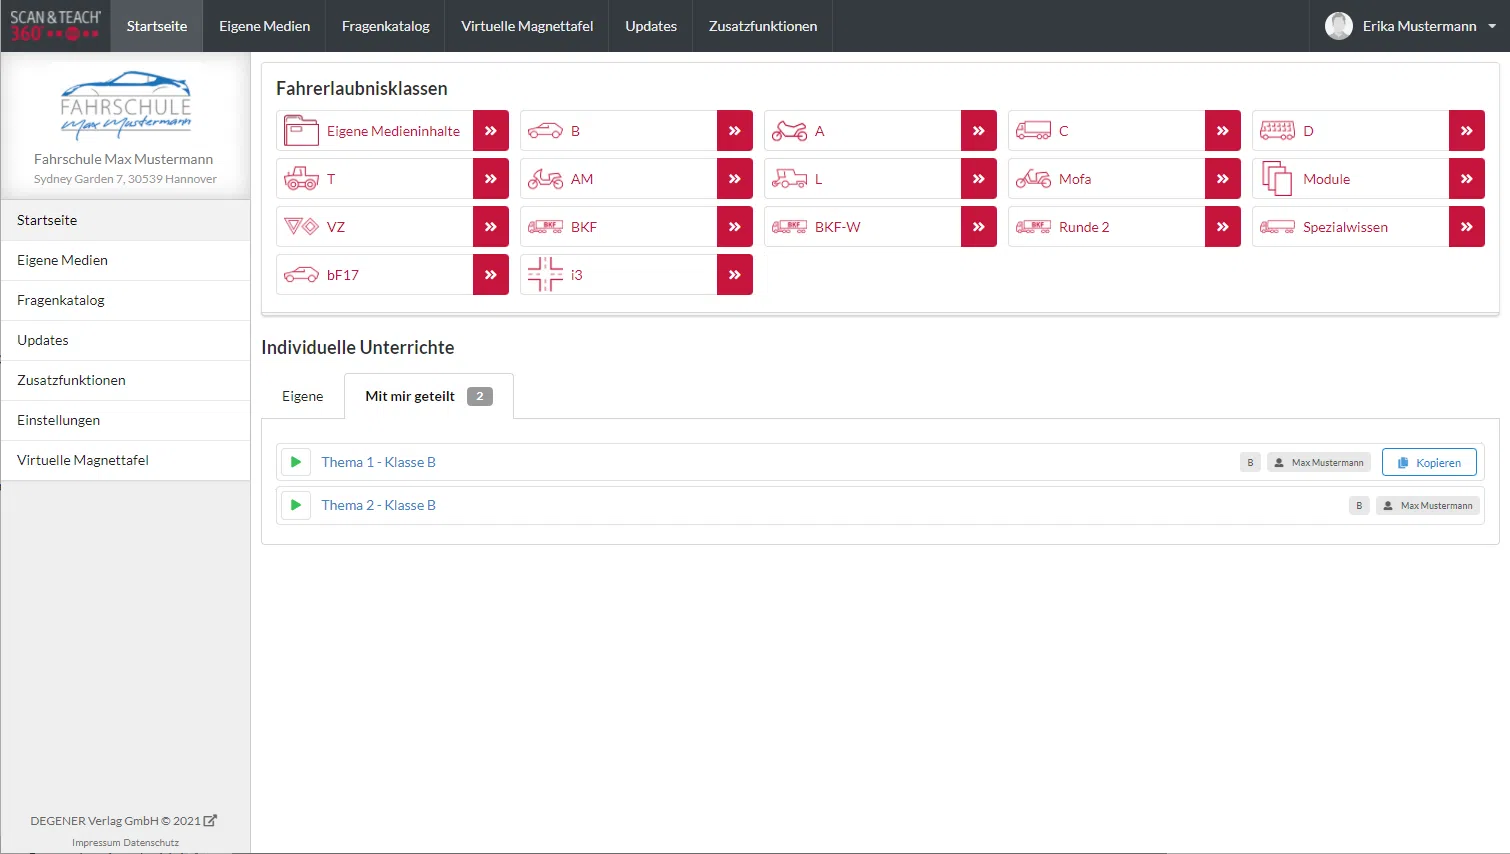Go to Einstellungen in the sidebar
Viewport: 1510px width, 854px height.
tap(59, 420)
